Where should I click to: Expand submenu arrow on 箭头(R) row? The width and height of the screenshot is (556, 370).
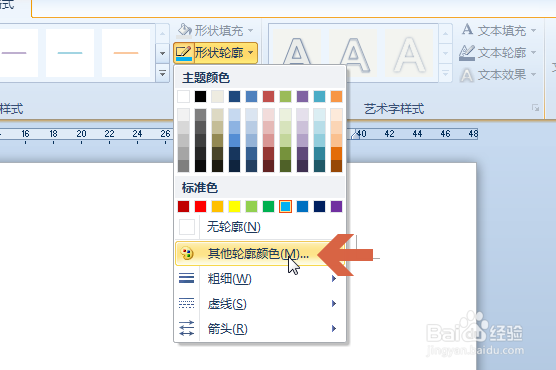point(334,329)
